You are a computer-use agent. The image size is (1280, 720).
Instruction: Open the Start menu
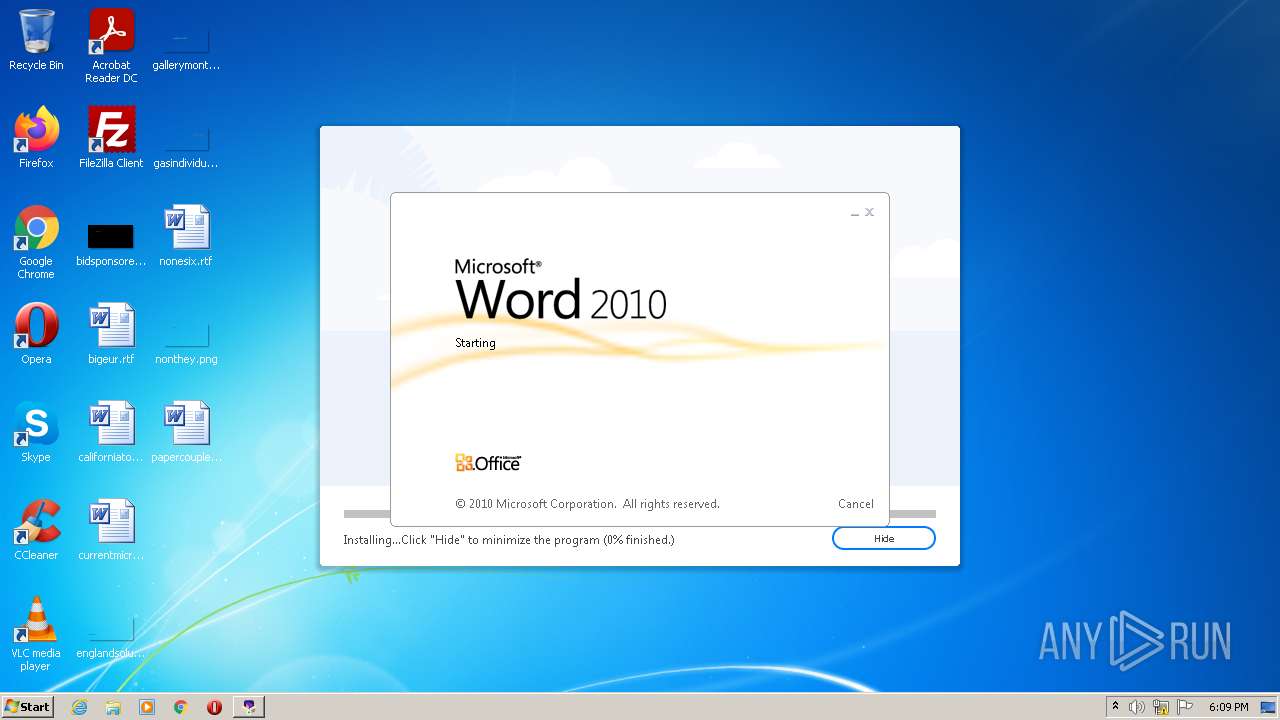pyautogui.click(x=28, y=707)
